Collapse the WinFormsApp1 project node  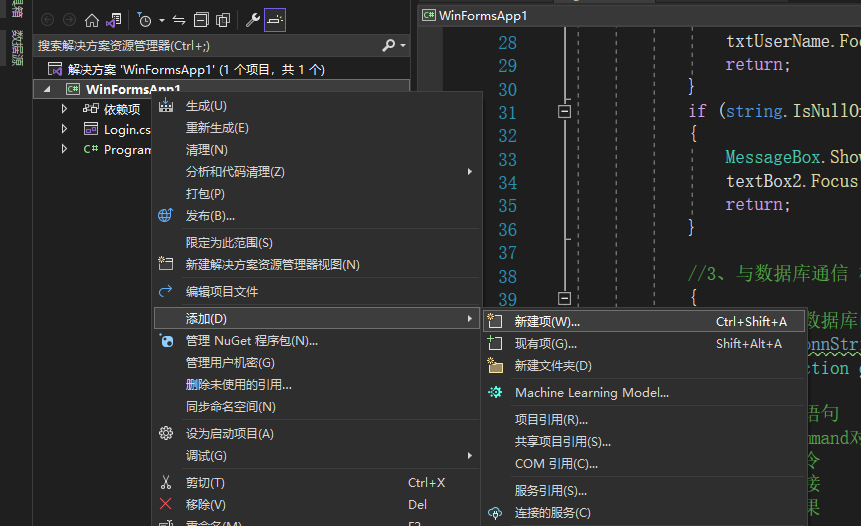47,89
